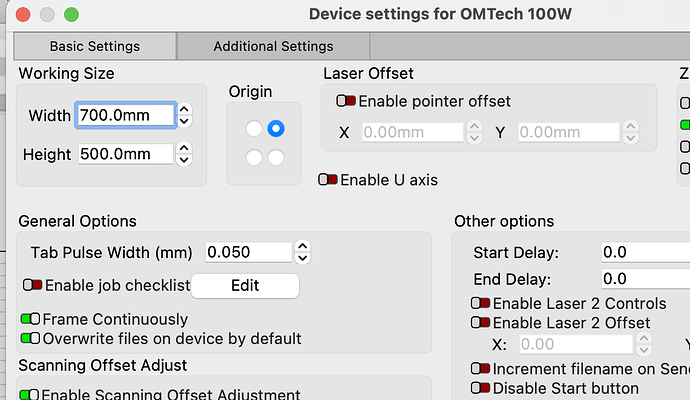This screenshot has height=400, width=690.
Task: Increase Width using stepper up arrow
Action: (x=184, y=110)
